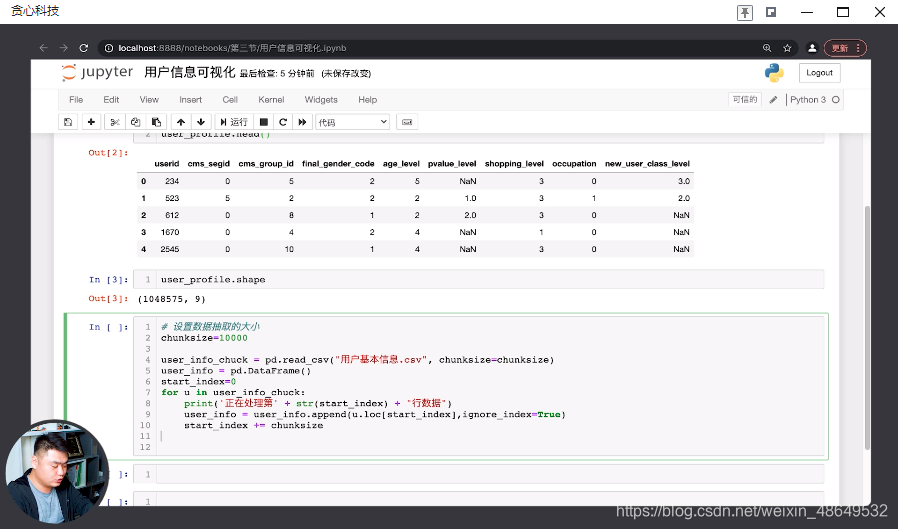This screenshot has height=530, width=898.
Task: Go forward with the browser forward arrow
Action: click(x=64, y=48)
